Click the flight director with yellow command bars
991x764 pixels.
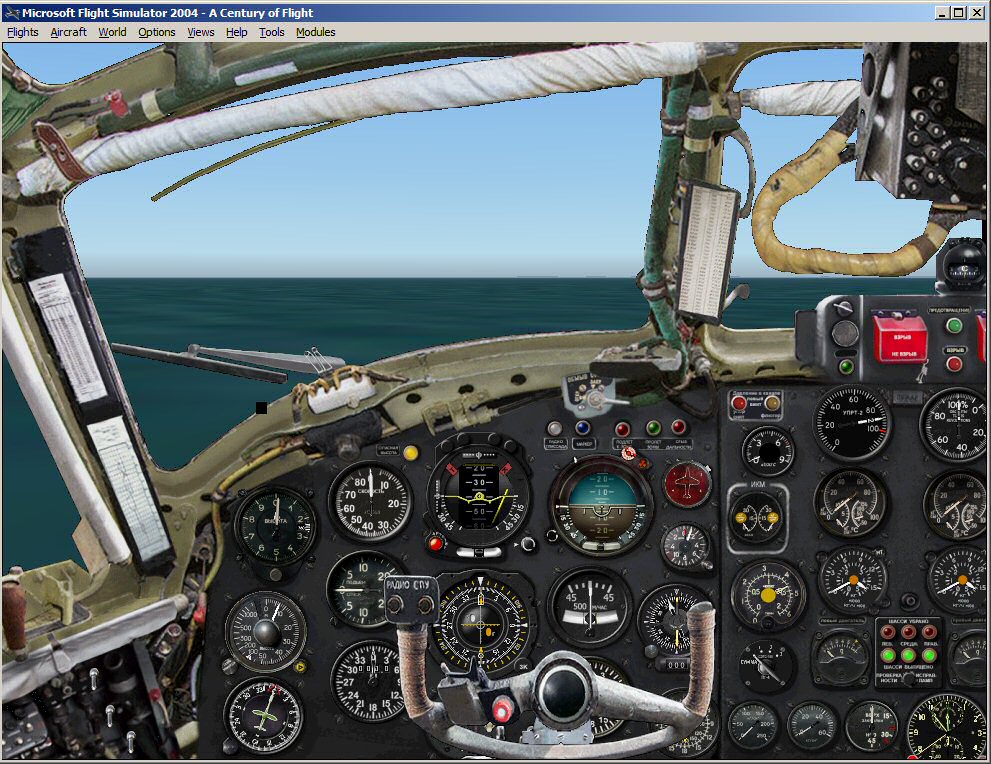coord(478,496)
